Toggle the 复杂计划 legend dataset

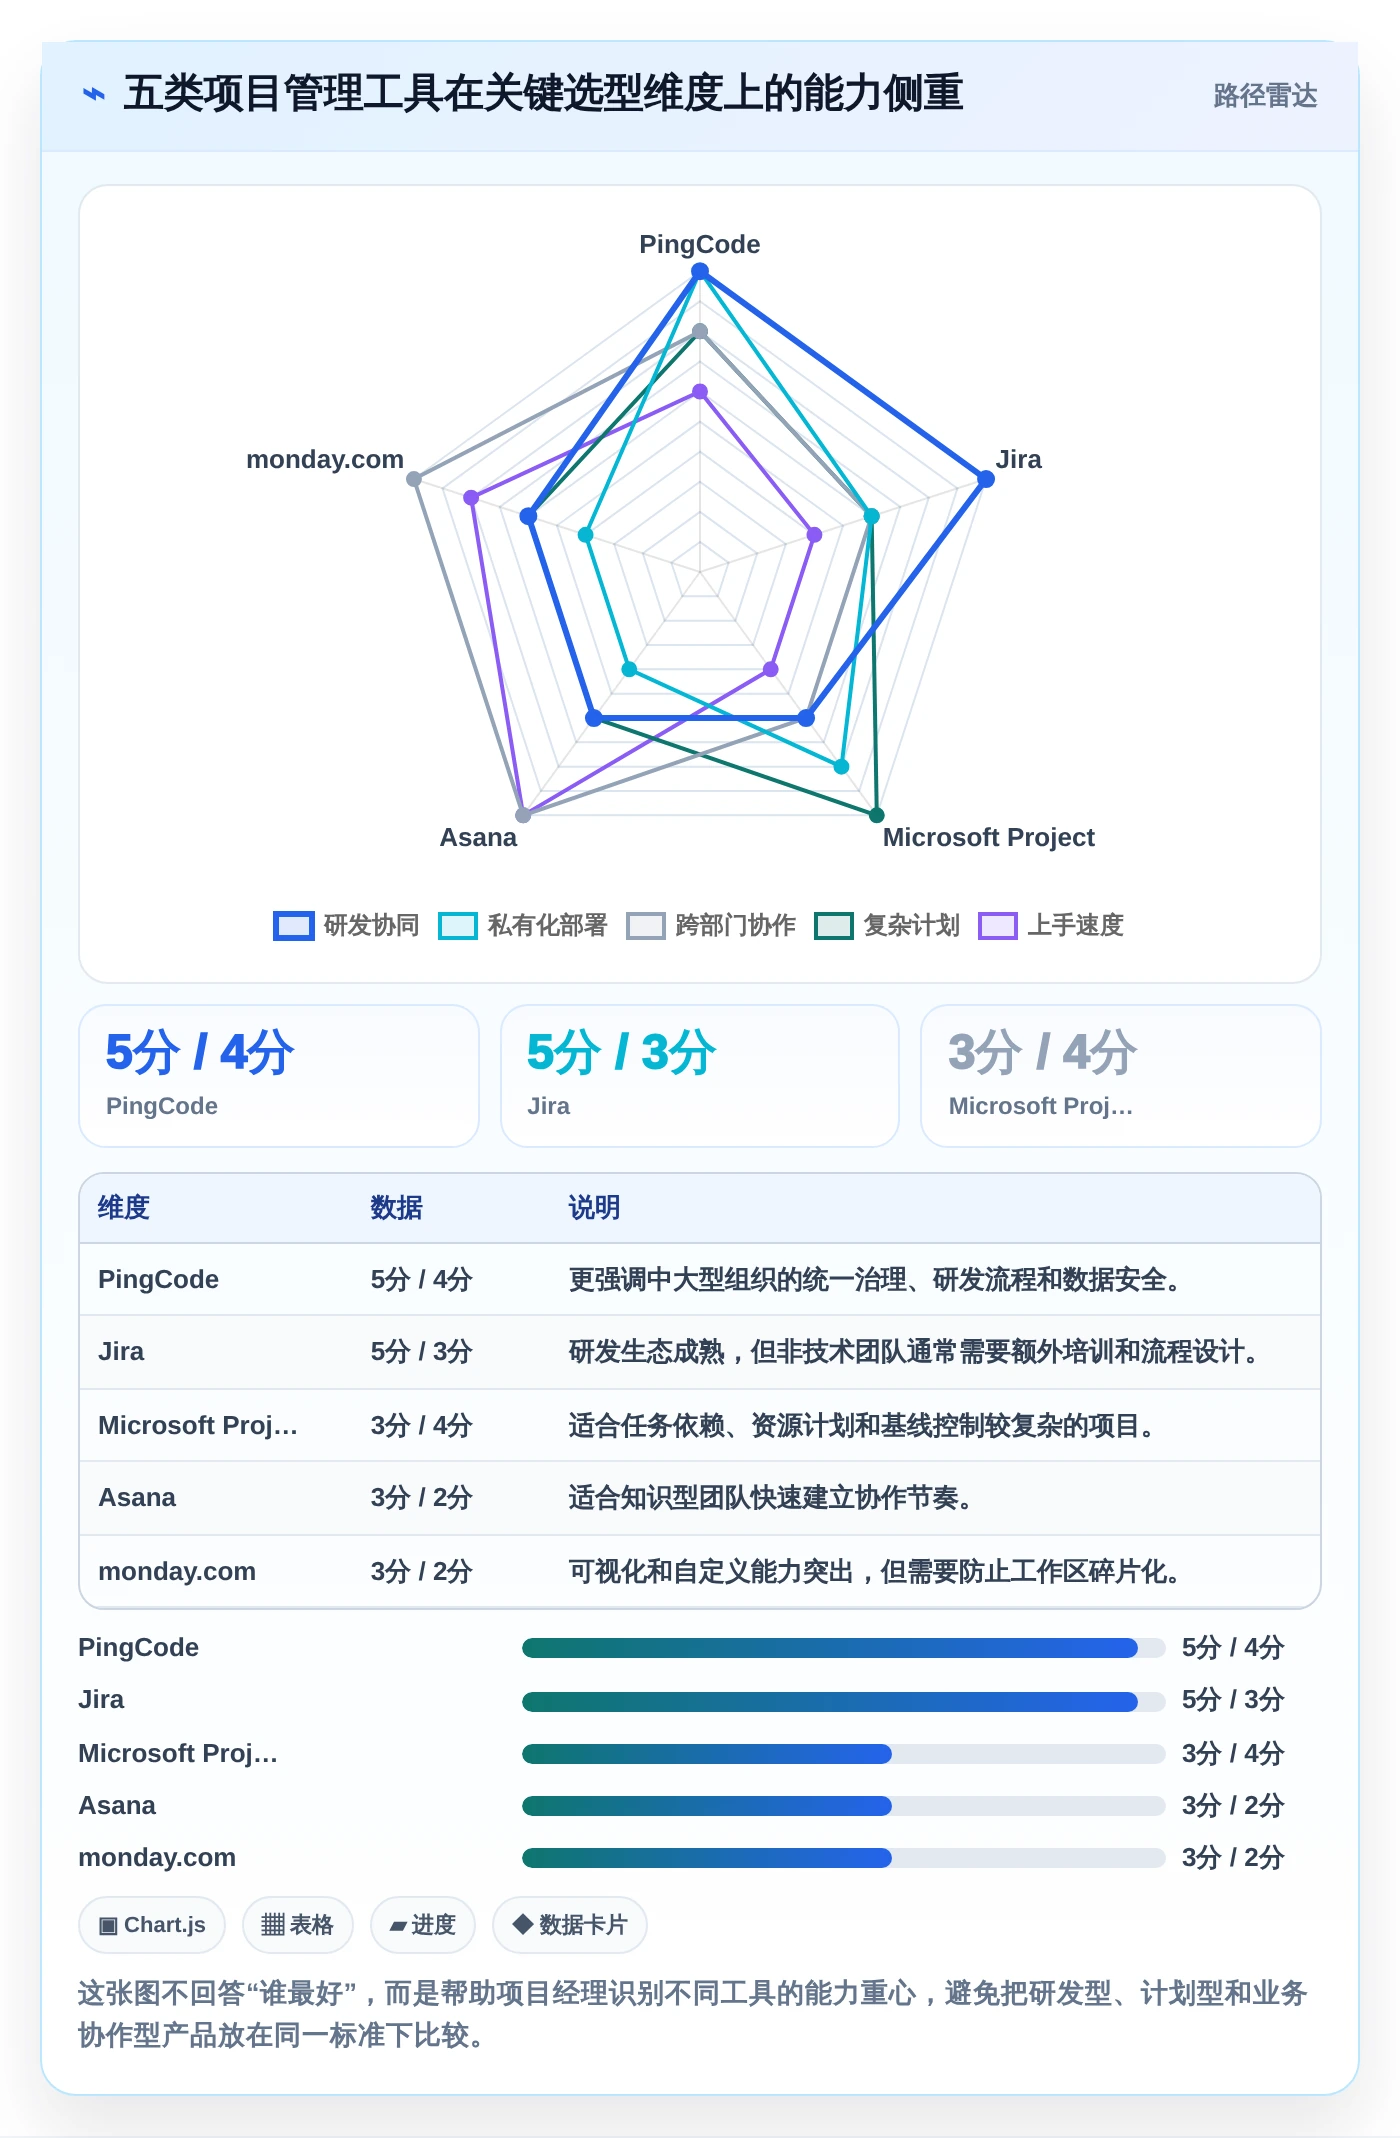tap(887, 925)
